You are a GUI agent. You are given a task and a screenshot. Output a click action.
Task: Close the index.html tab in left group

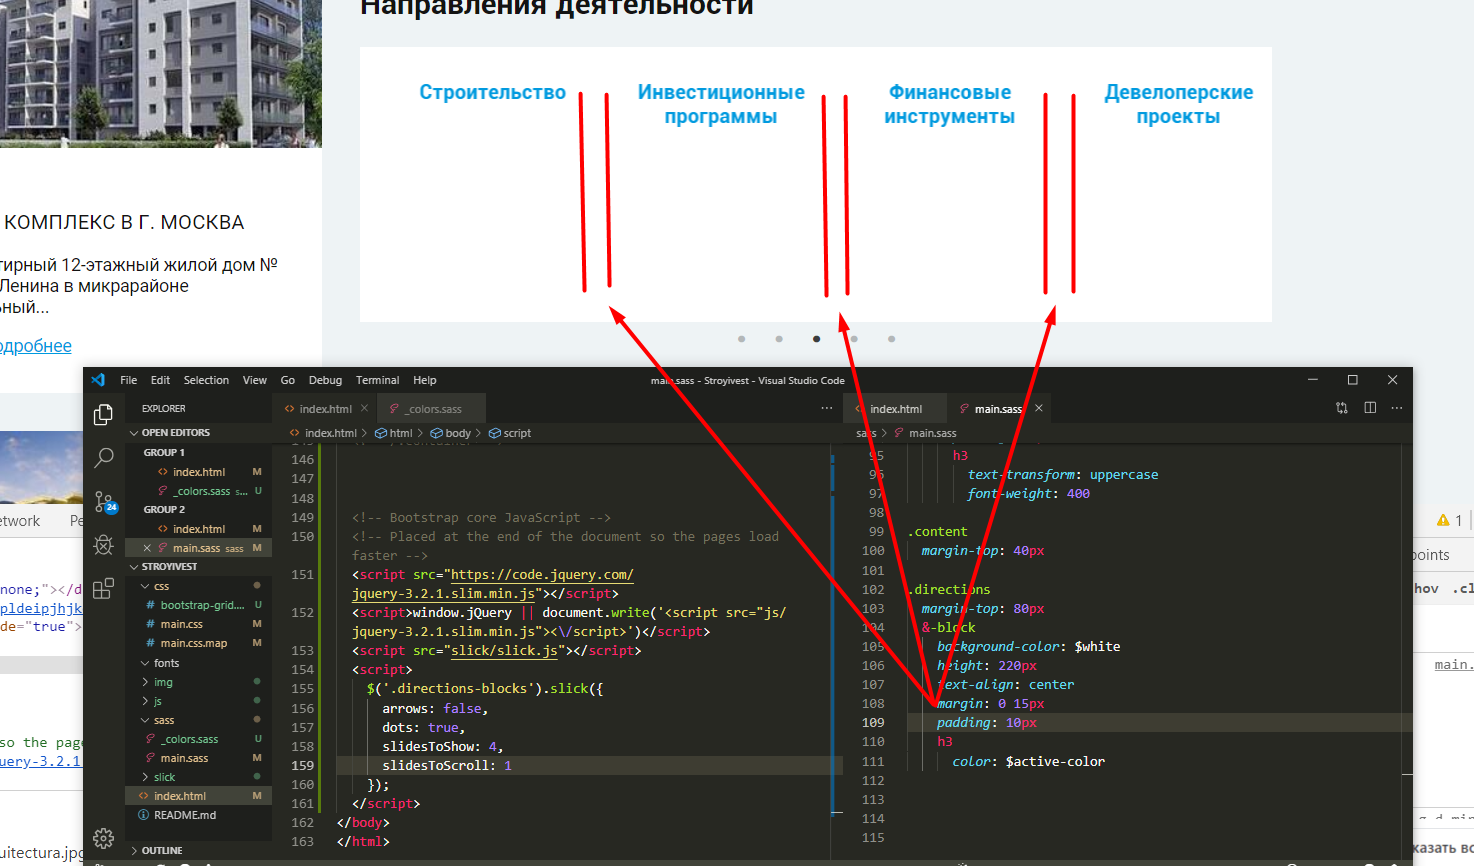point(364,408)
